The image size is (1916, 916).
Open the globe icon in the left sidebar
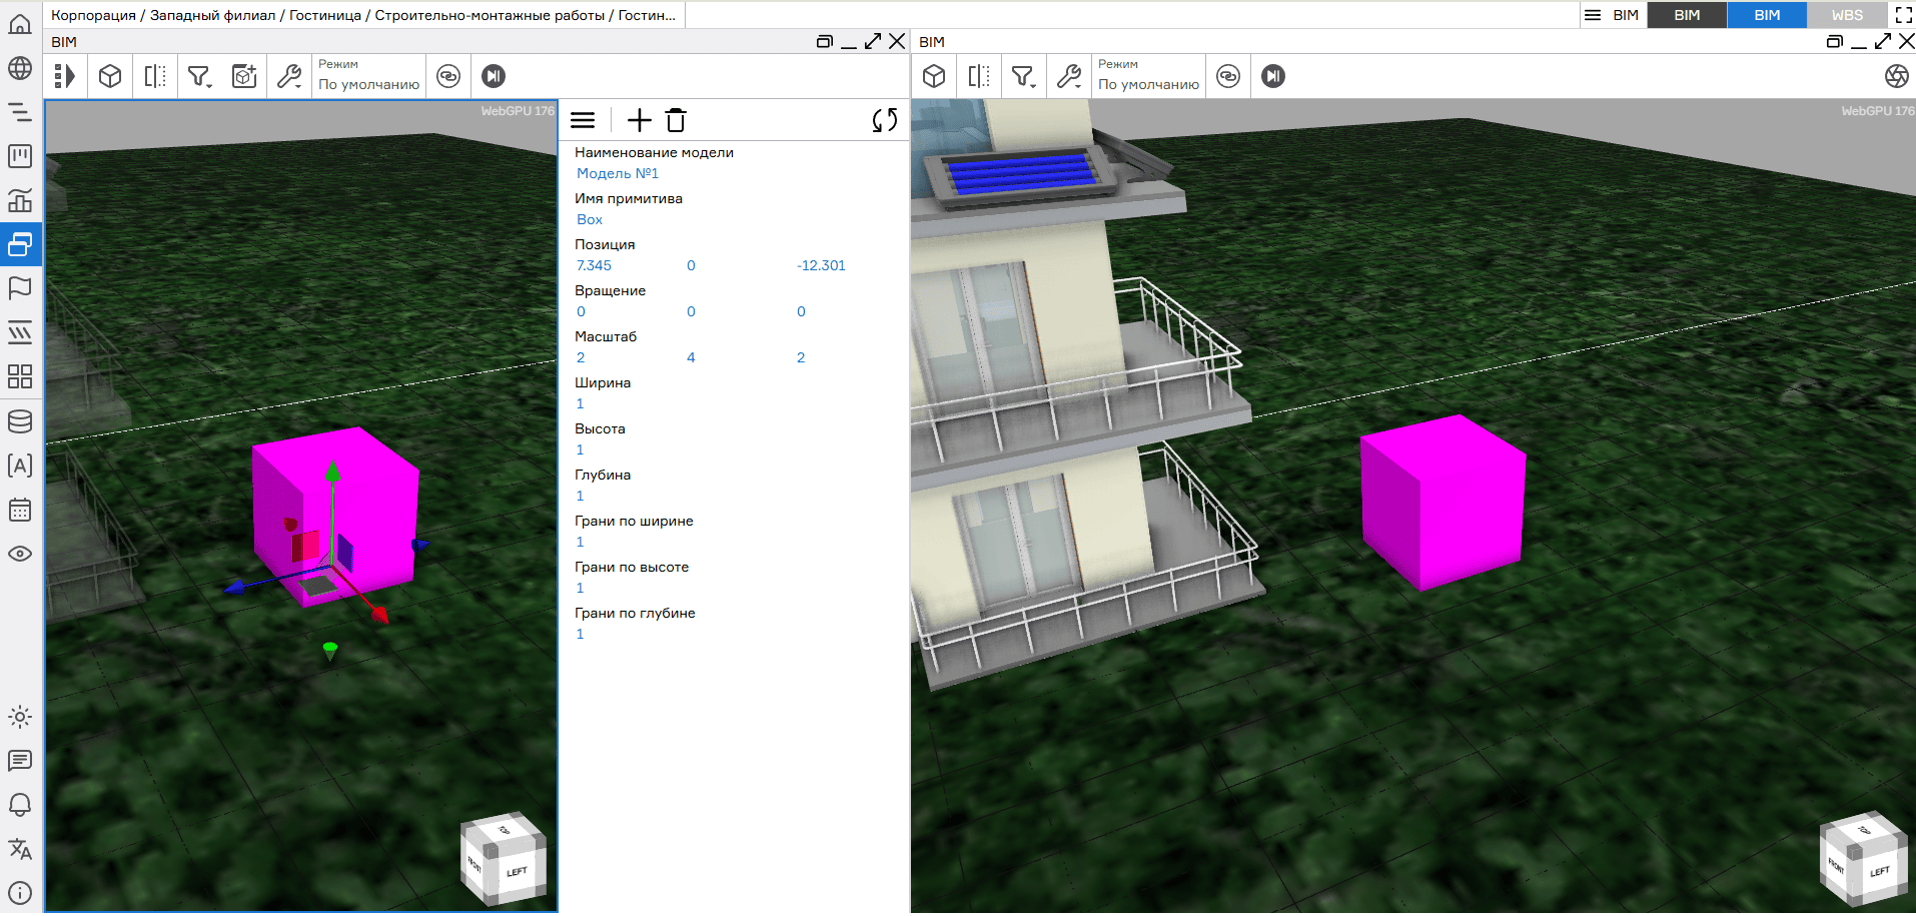click(20, 68)
